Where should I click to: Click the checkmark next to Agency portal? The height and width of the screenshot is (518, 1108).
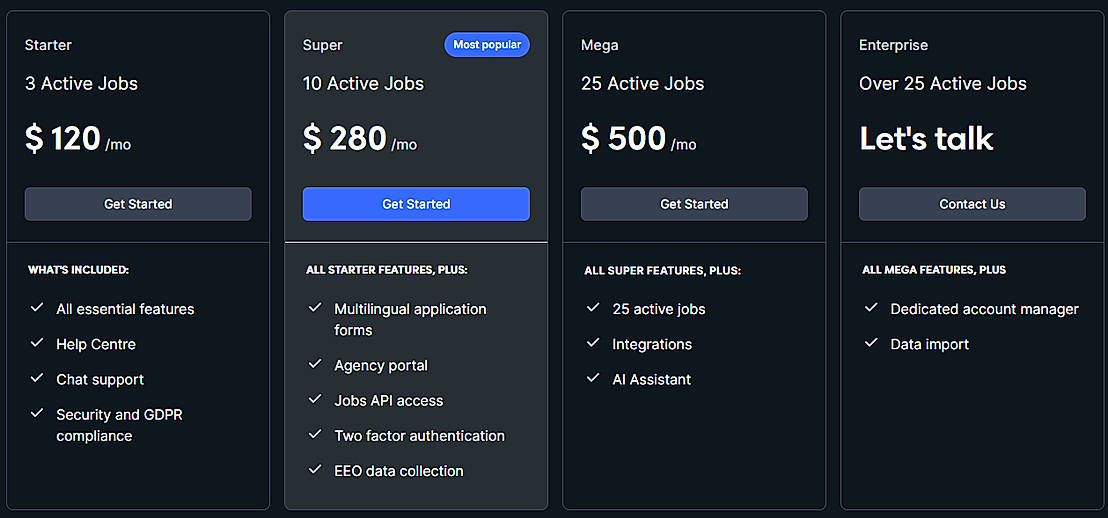[x=315, y=364]
